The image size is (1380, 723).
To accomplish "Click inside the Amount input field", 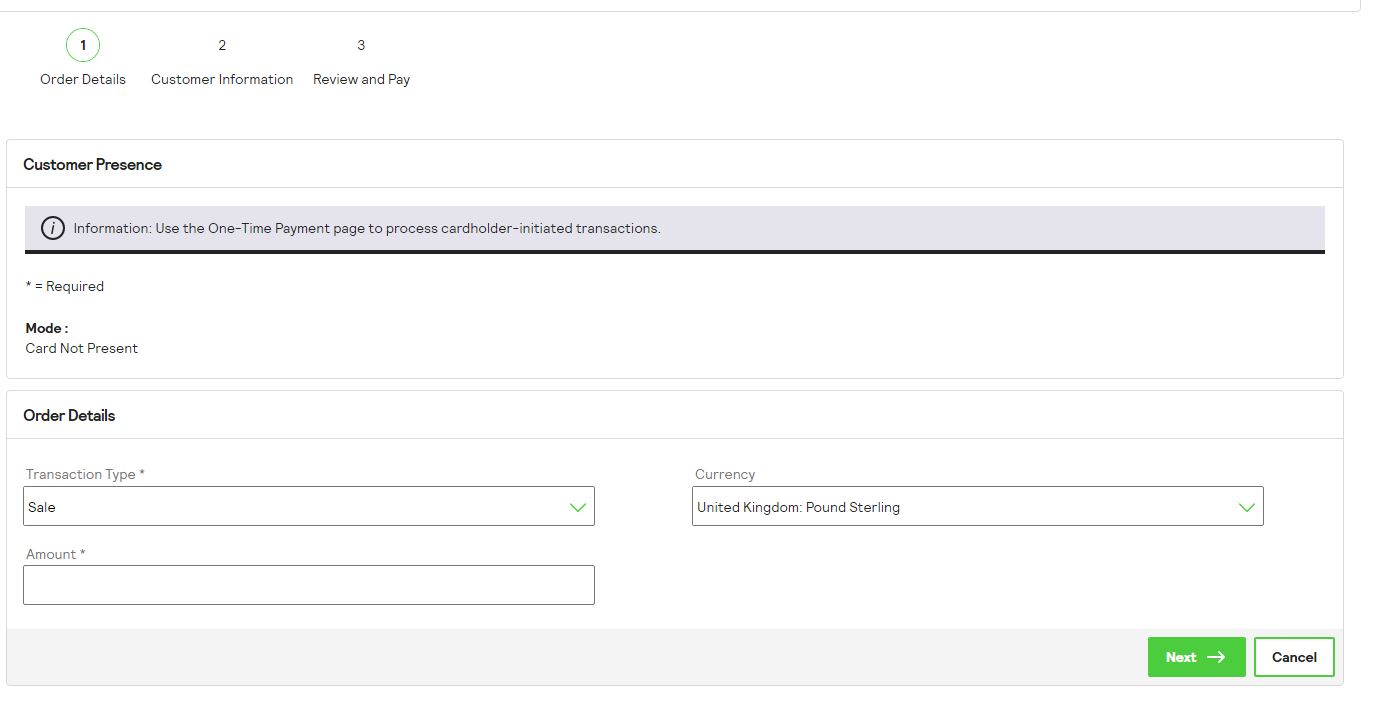I will coord(309,584).
